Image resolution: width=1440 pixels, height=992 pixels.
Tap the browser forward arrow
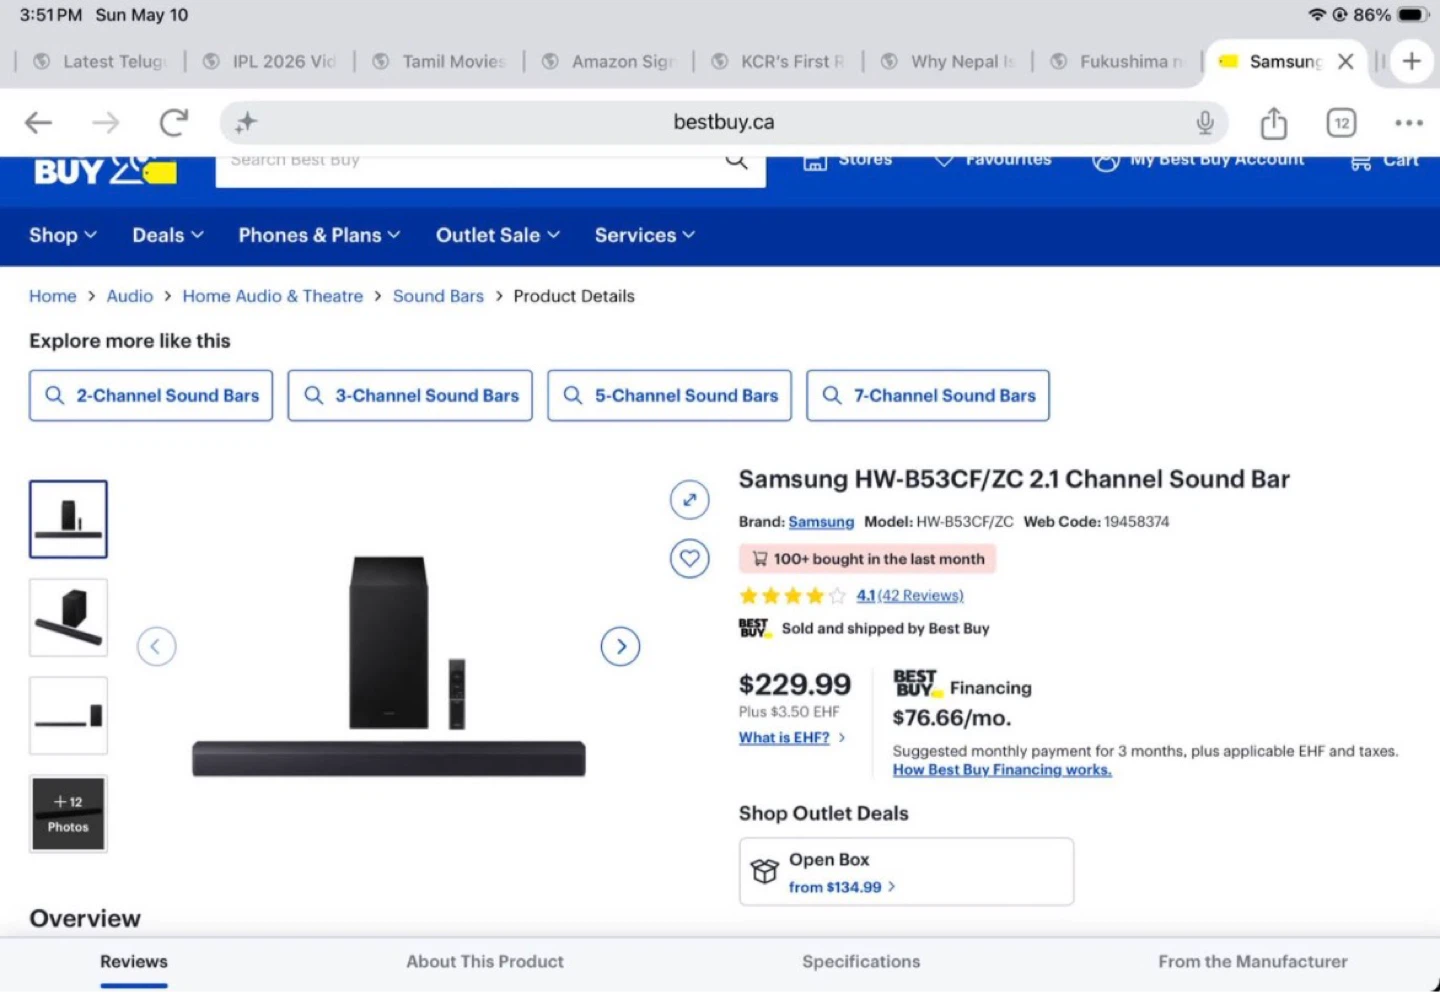[x=105, y=123]
